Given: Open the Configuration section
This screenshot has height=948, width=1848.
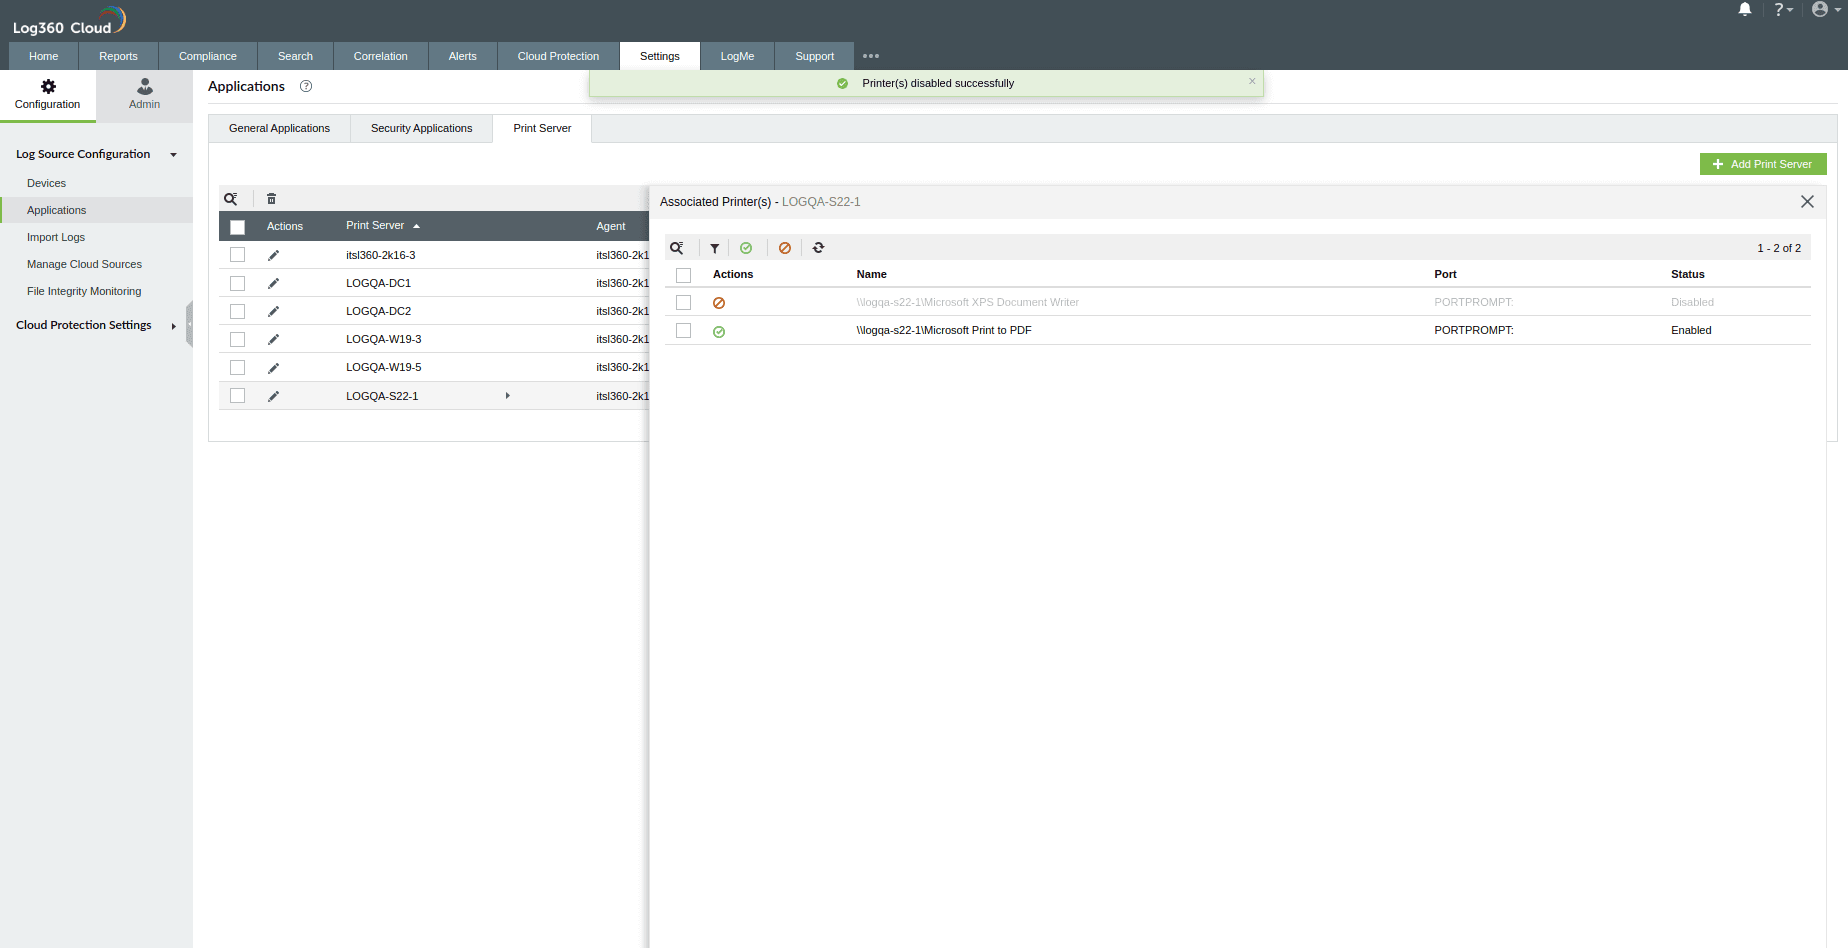Looking at the screenshot, I should coord(48,95).
